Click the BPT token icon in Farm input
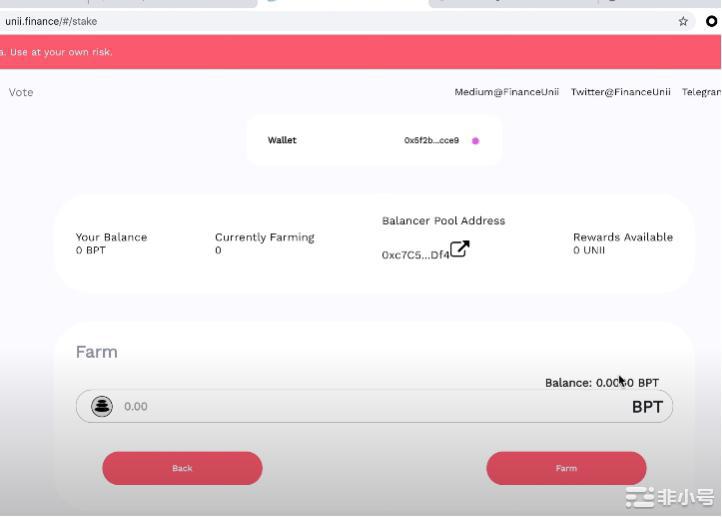Image resolution: width=722 pixels, height=517 pixels. coord(101,406)
